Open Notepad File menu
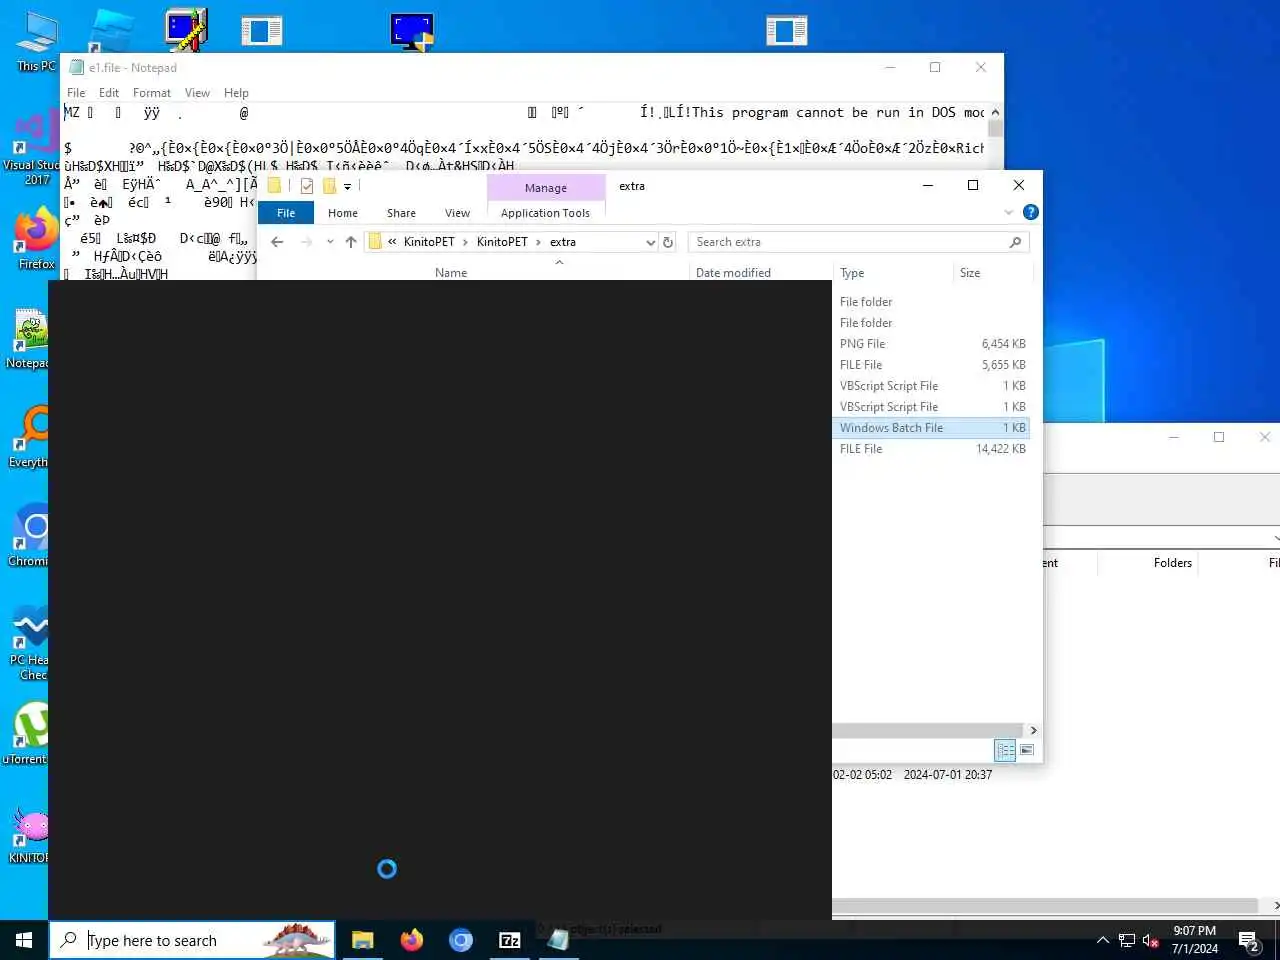 76,93
